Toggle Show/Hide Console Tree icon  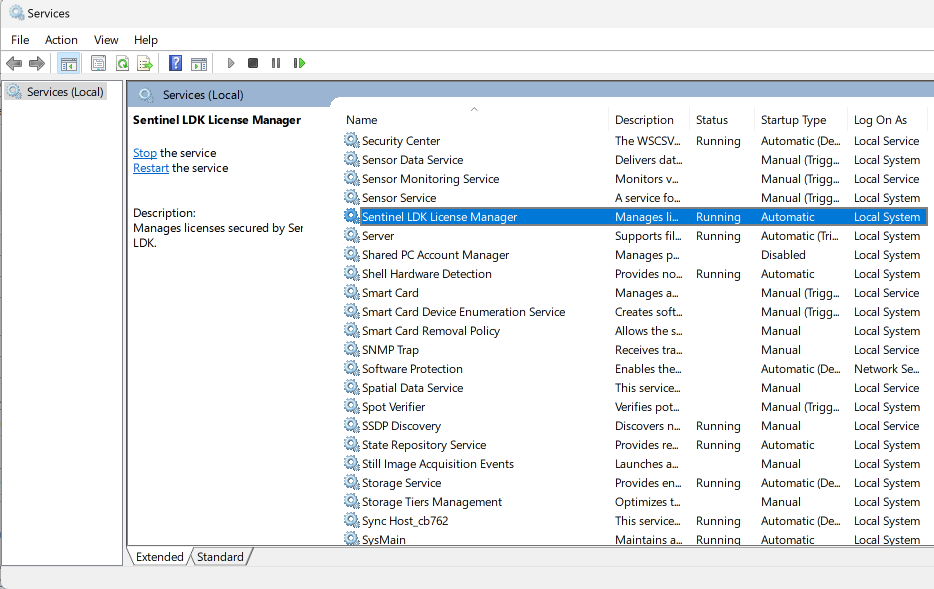69,63
